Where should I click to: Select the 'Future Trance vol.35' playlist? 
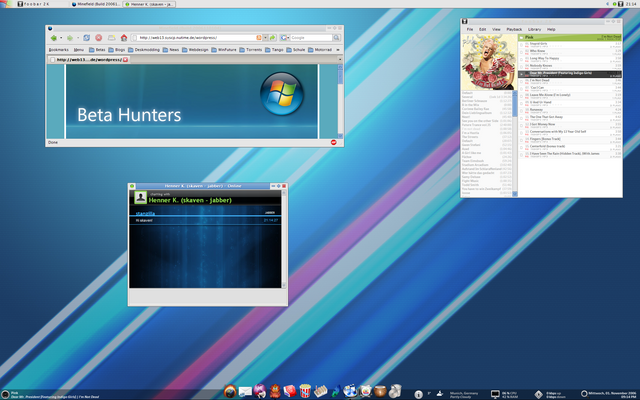[486, 125]
